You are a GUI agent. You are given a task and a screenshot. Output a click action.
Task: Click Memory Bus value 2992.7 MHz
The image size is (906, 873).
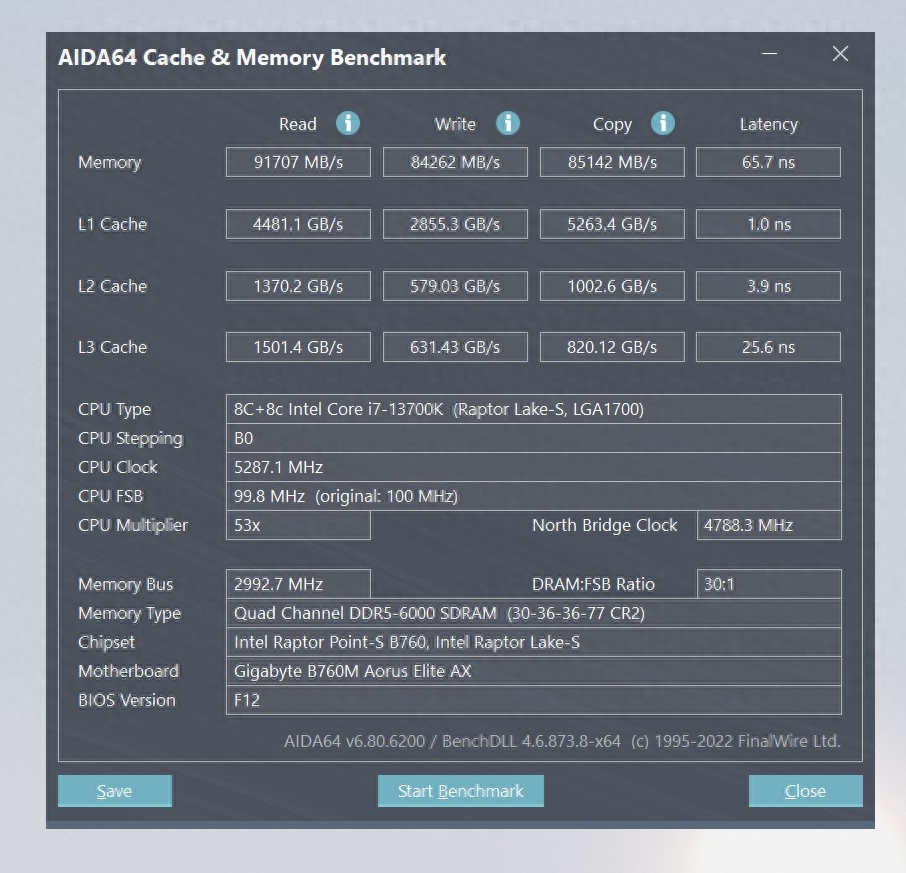(x=298, y=584)
